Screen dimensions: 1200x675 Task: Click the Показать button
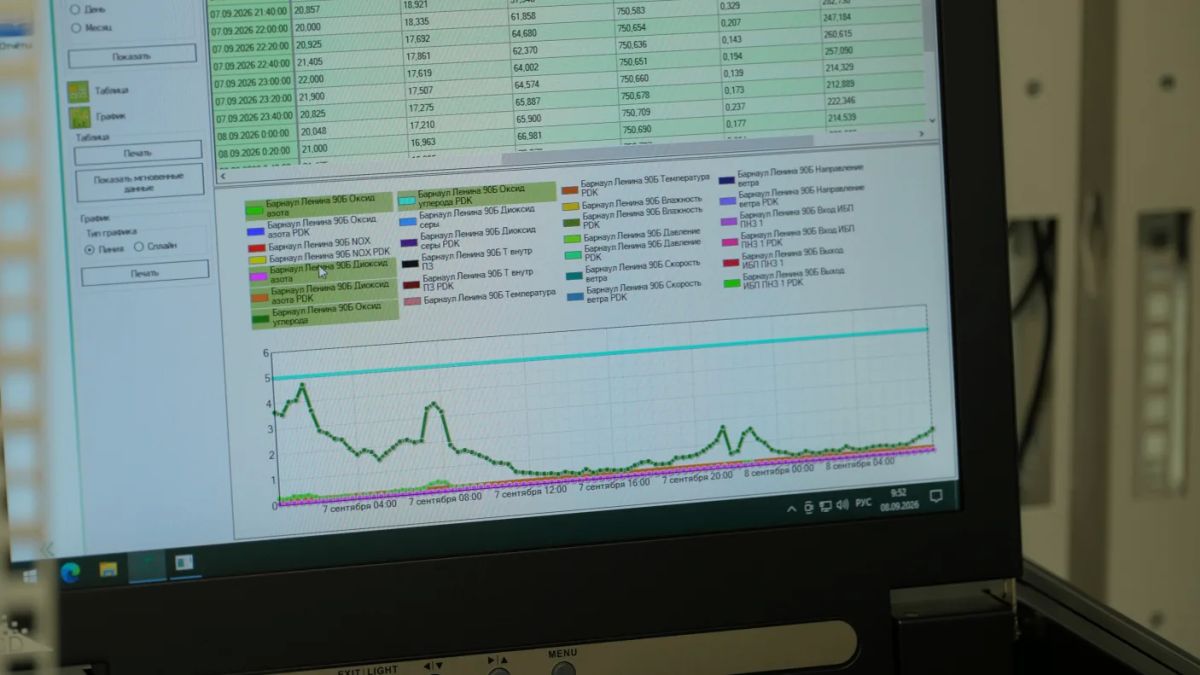[132, 55]
